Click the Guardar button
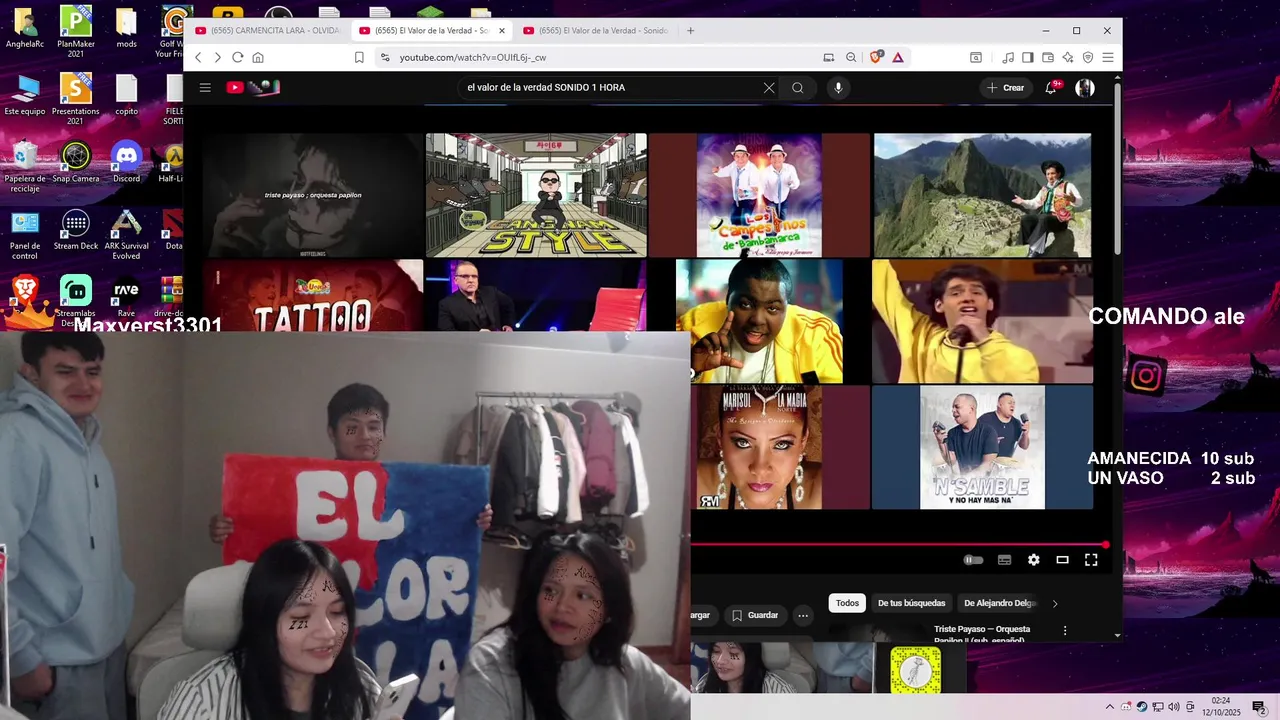Screen dimensions: 1280x720 click(753, 615)
